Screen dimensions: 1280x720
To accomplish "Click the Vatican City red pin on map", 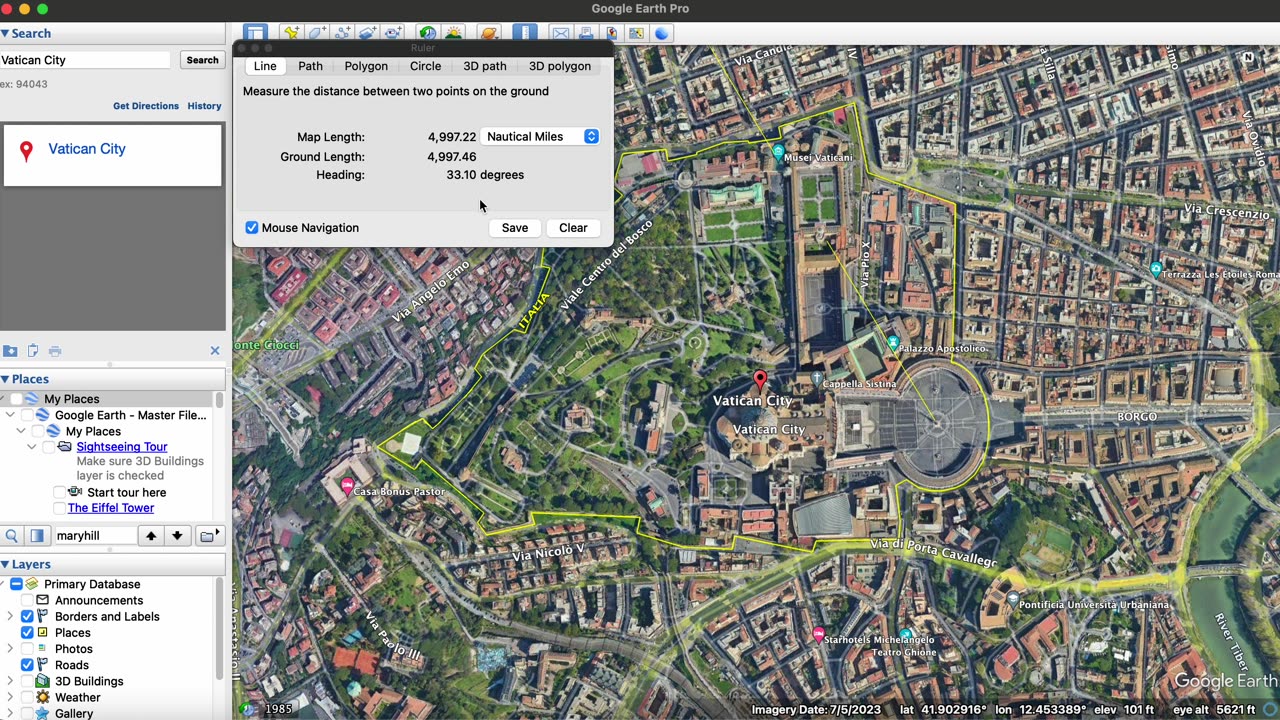I will (760, 380).
